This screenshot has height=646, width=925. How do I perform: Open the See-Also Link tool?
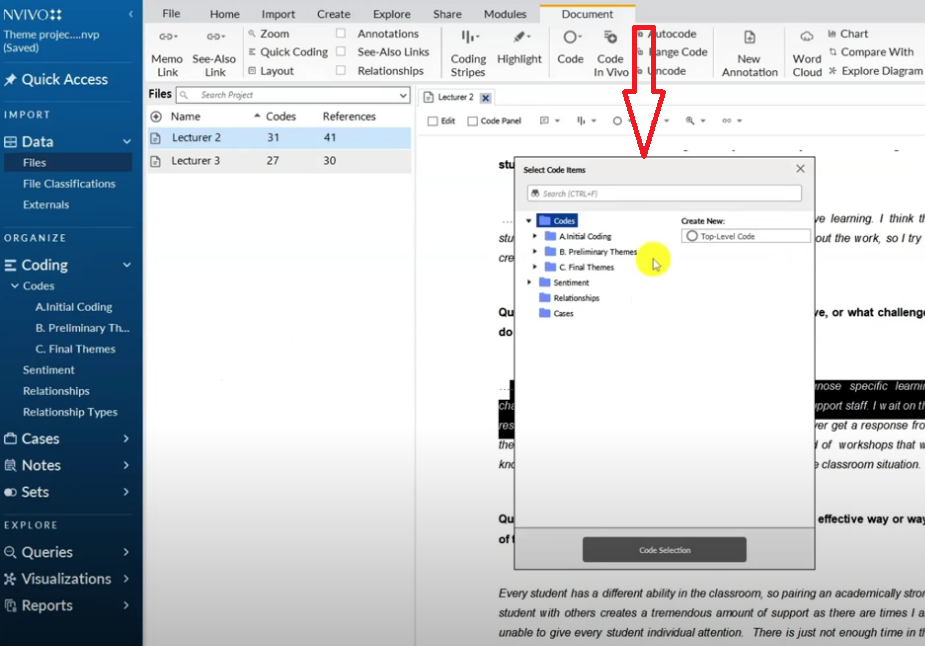214,54
